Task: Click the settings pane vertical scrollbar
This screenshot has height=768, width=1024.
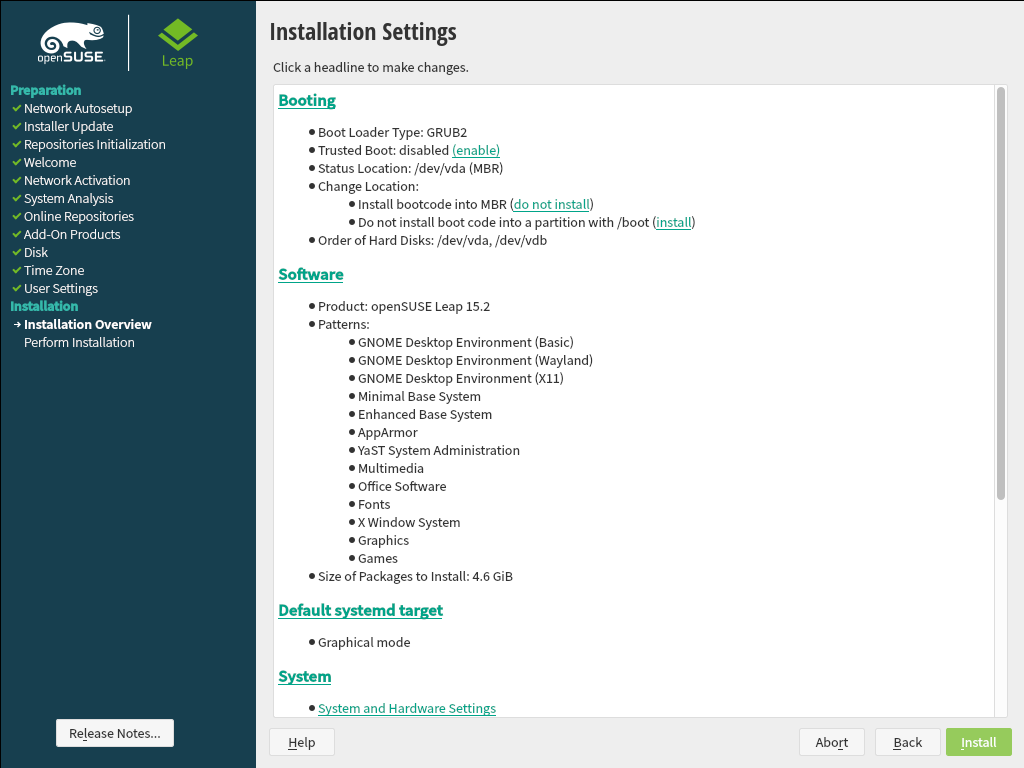Action: coord(1000,294)
